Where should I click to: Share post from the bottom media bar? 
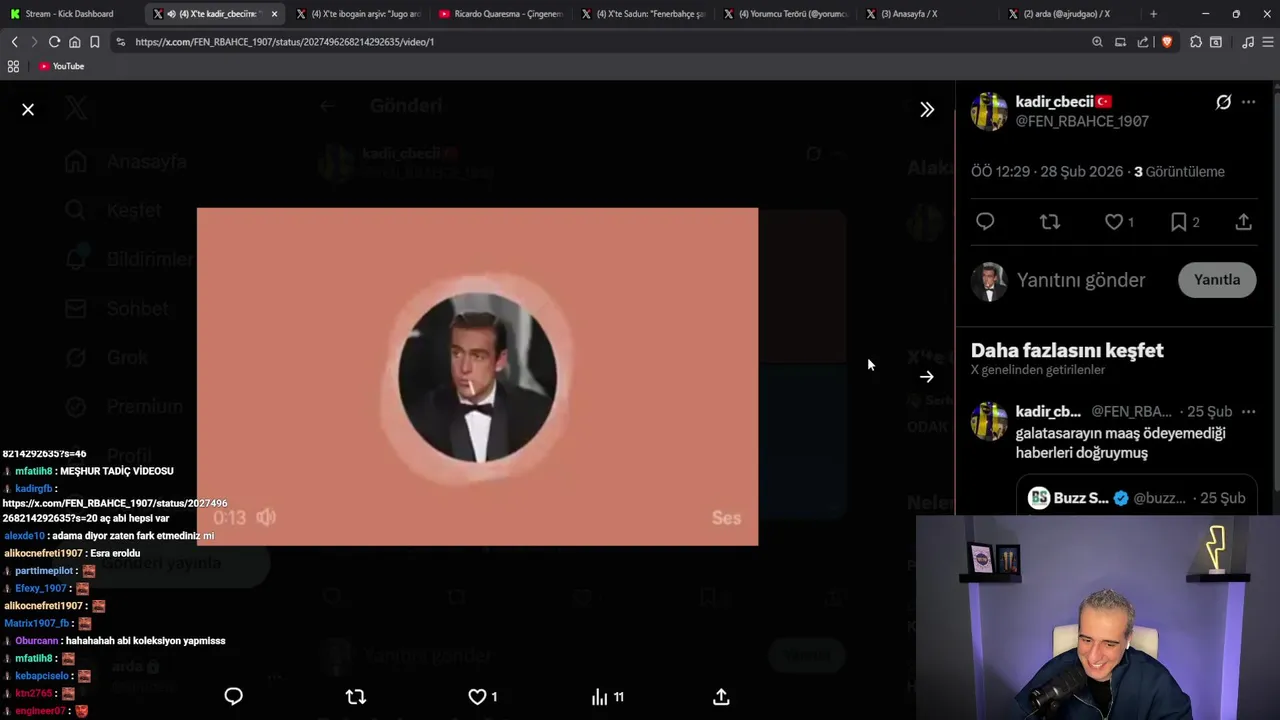tap(721, 696)
